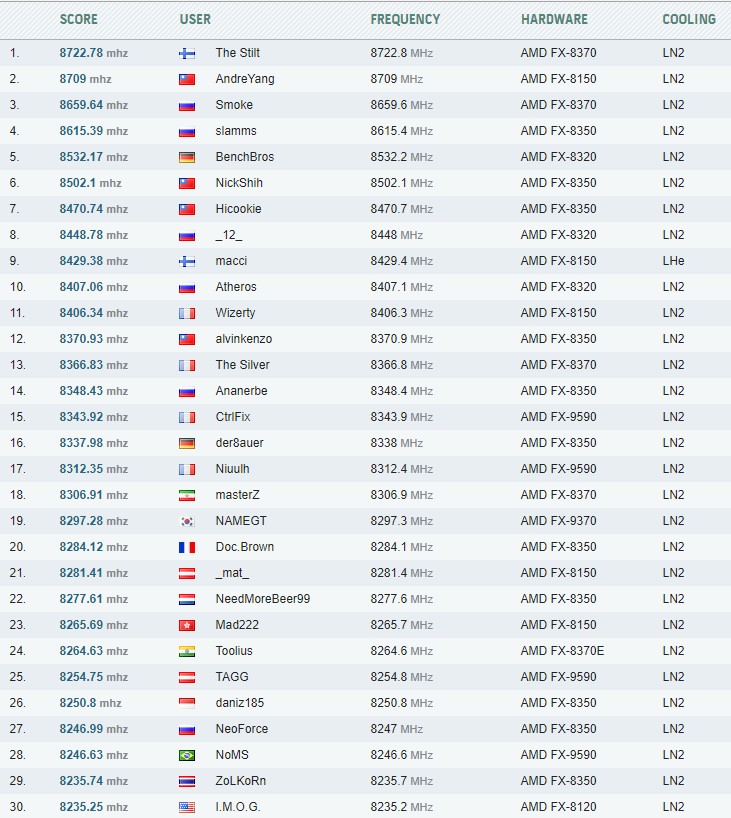Sort by the COOLING column header
The width and height of the screenshot is (731, 818).
pyautogui.click(x=689, y=19)
